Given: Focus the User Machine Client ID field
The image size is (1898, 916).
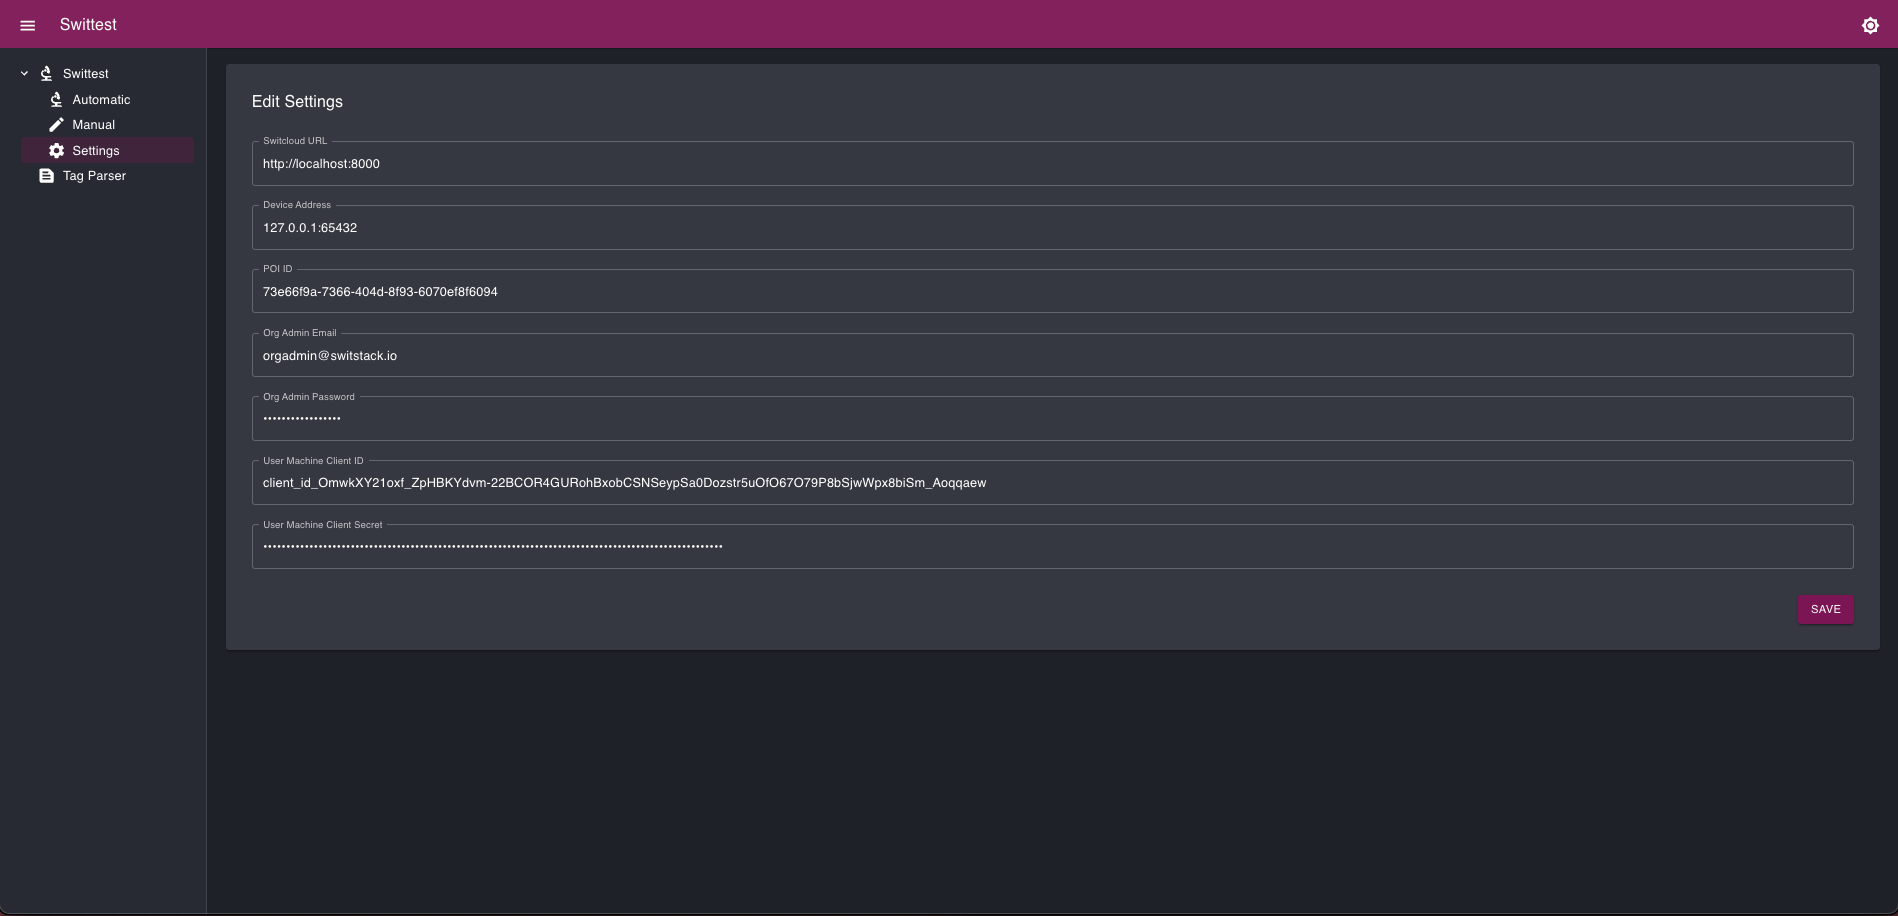Looking at the screenshot, I should [1052, 483].
